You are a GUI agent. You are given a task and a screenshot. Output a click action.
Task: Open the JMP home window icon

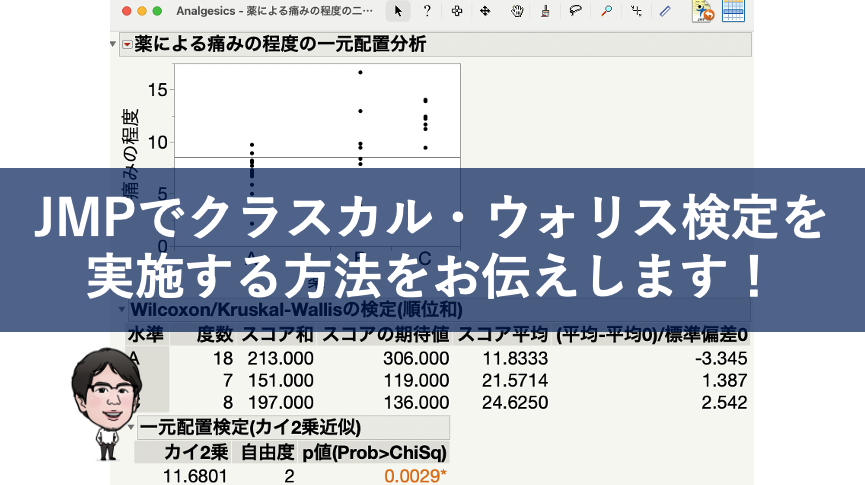pos(703,11)
